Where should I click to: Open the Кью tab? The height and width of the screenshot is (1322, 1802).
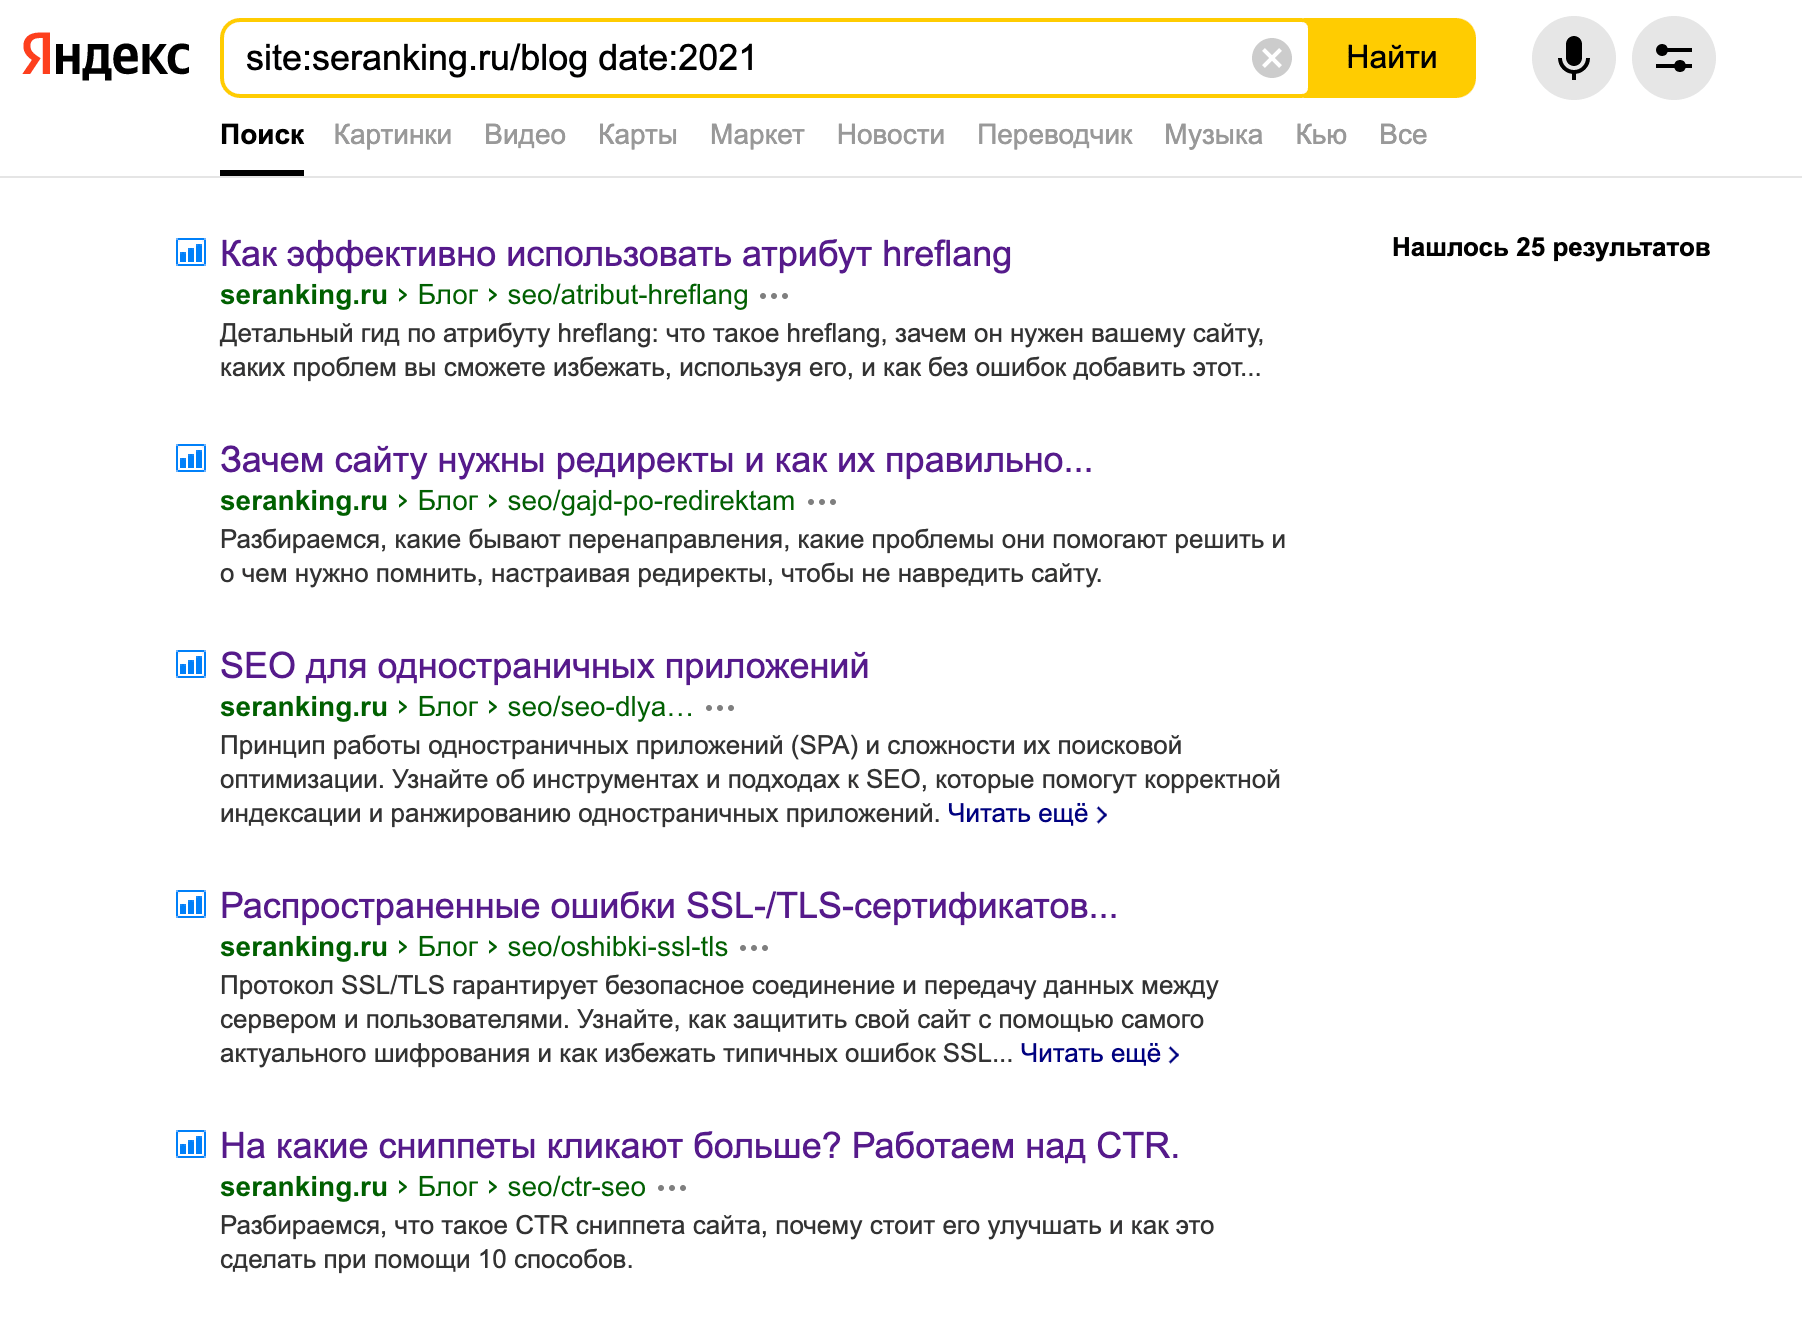[1321, 135]
